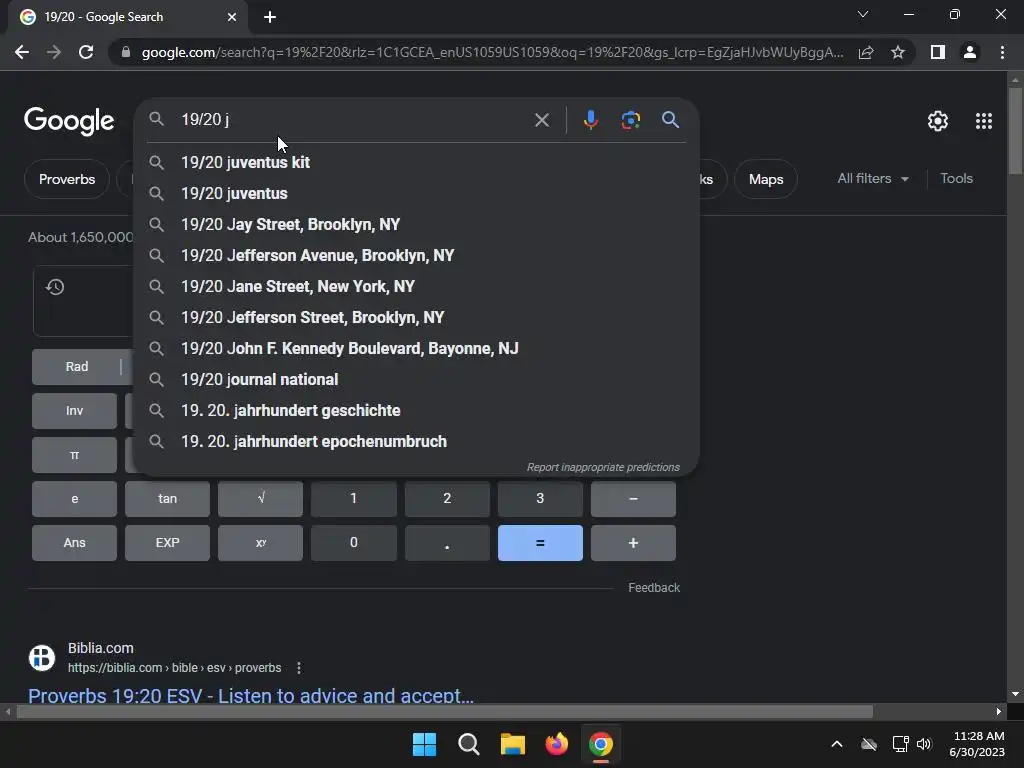
Task: Choose suggestion 19/20 juventus
Action: tap(416, 193)
